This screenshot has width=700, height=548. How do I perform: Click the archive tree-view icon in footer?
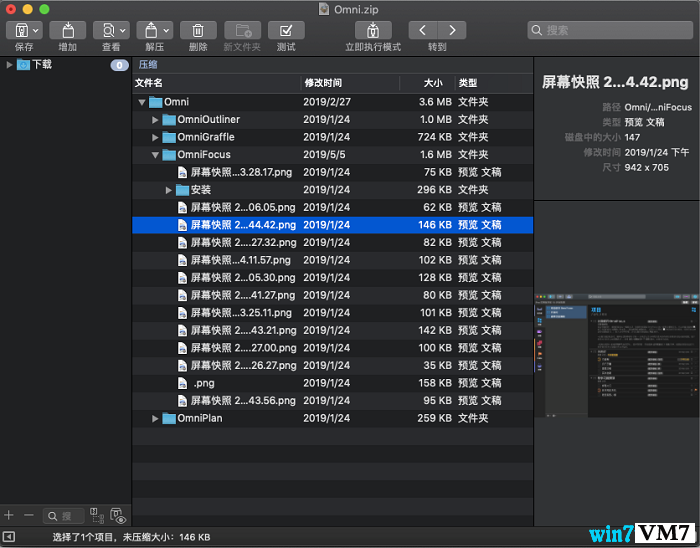point(97,515)
